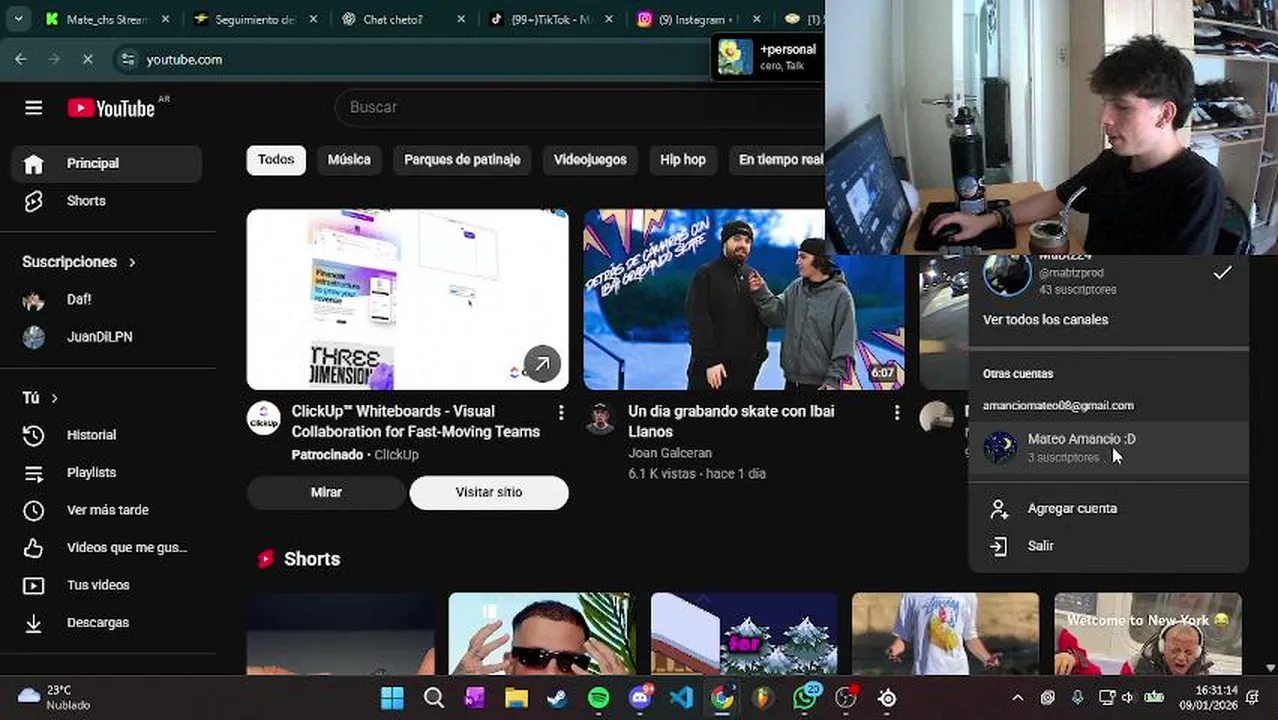This screenshot has width=1278, height=720.
Task: Click Ver todos los canales
Action: [x=1045, y=320]
